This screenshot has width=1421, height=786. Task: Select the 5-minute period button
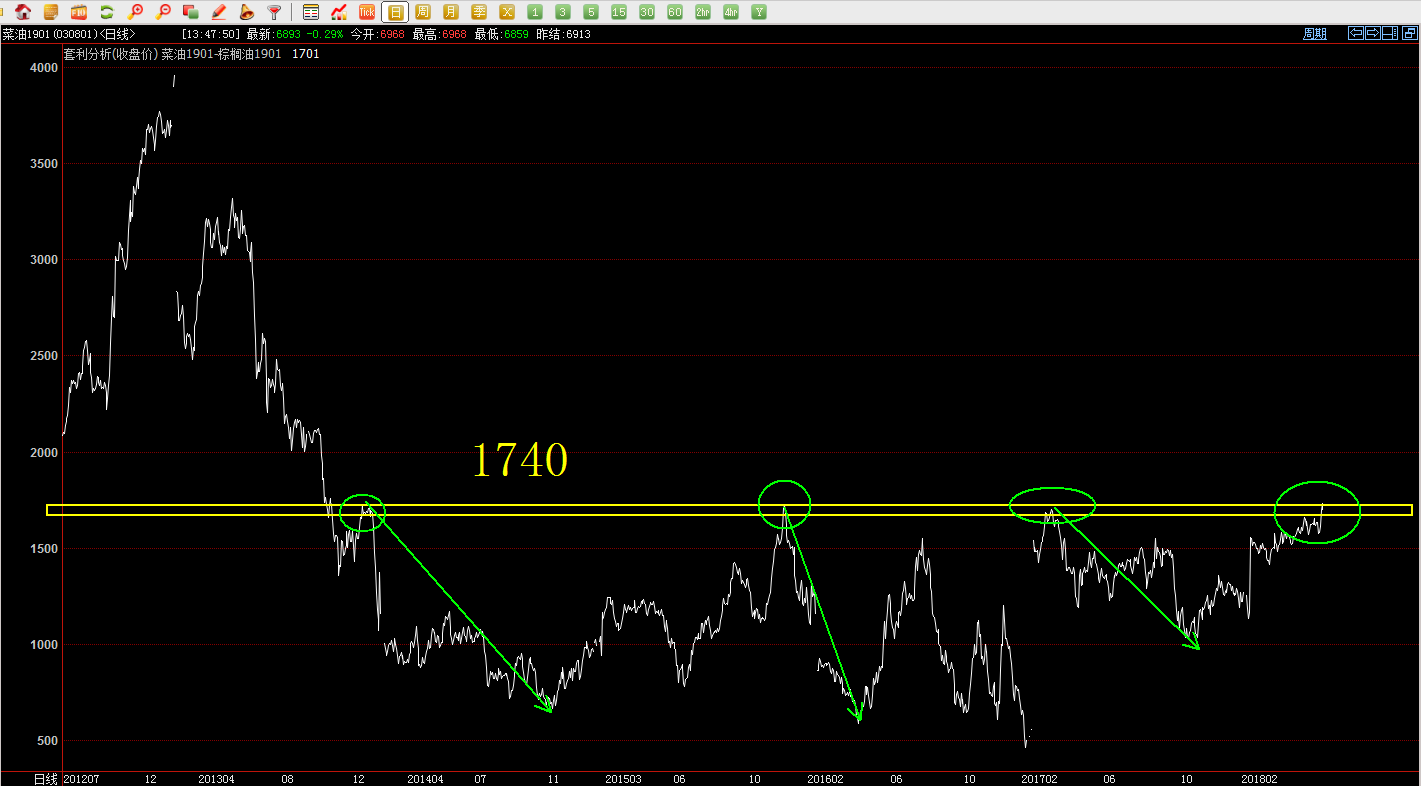point(591,12)
